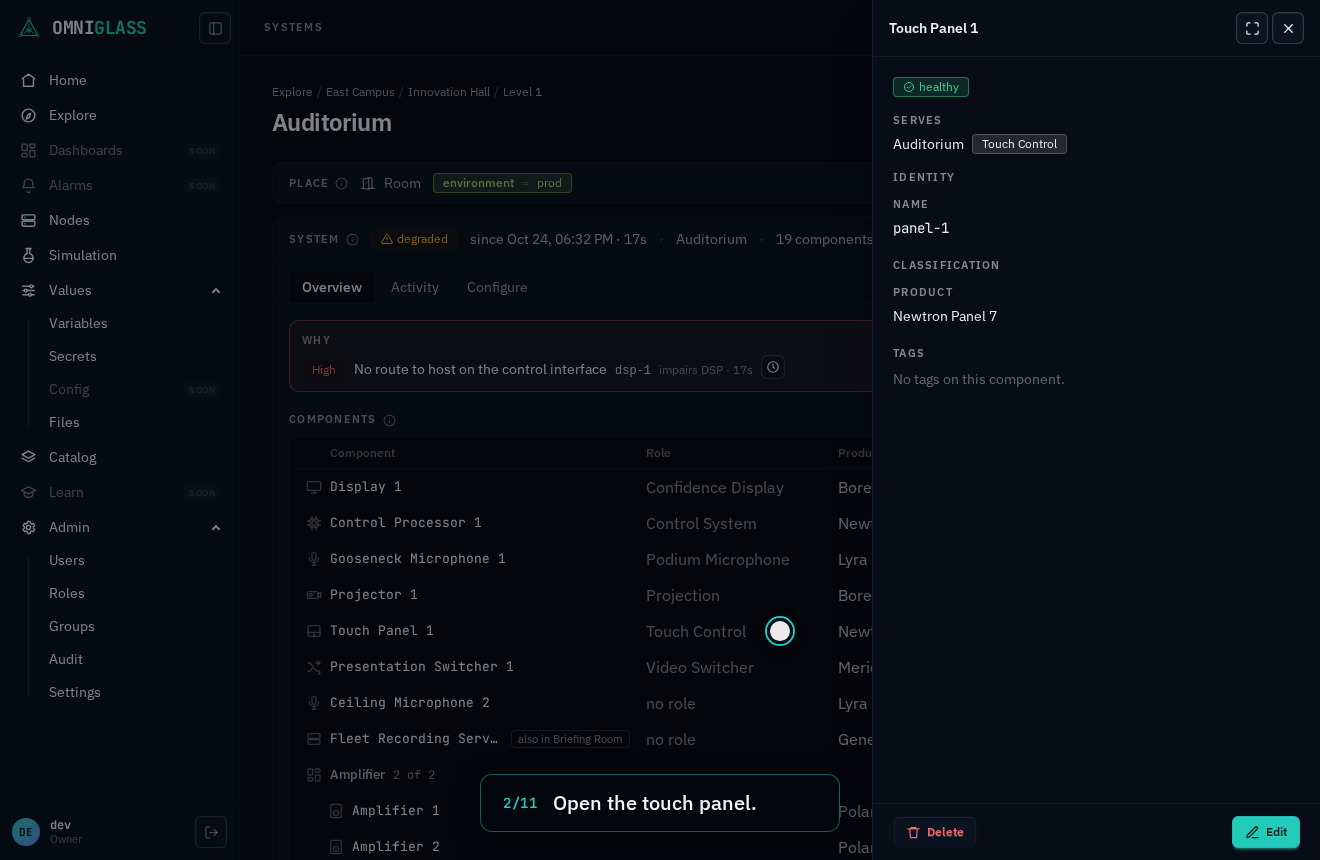
Task: Open the Audit log page
Action: 66,659
